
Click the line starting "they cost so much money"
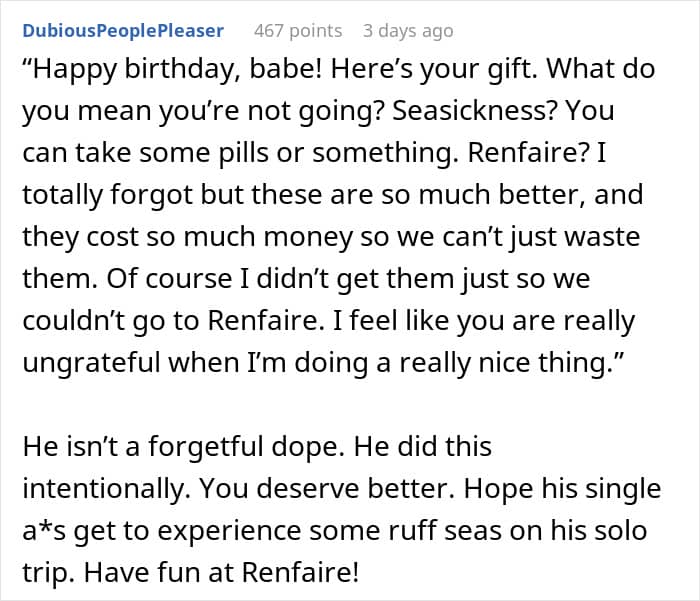(331, 237)
